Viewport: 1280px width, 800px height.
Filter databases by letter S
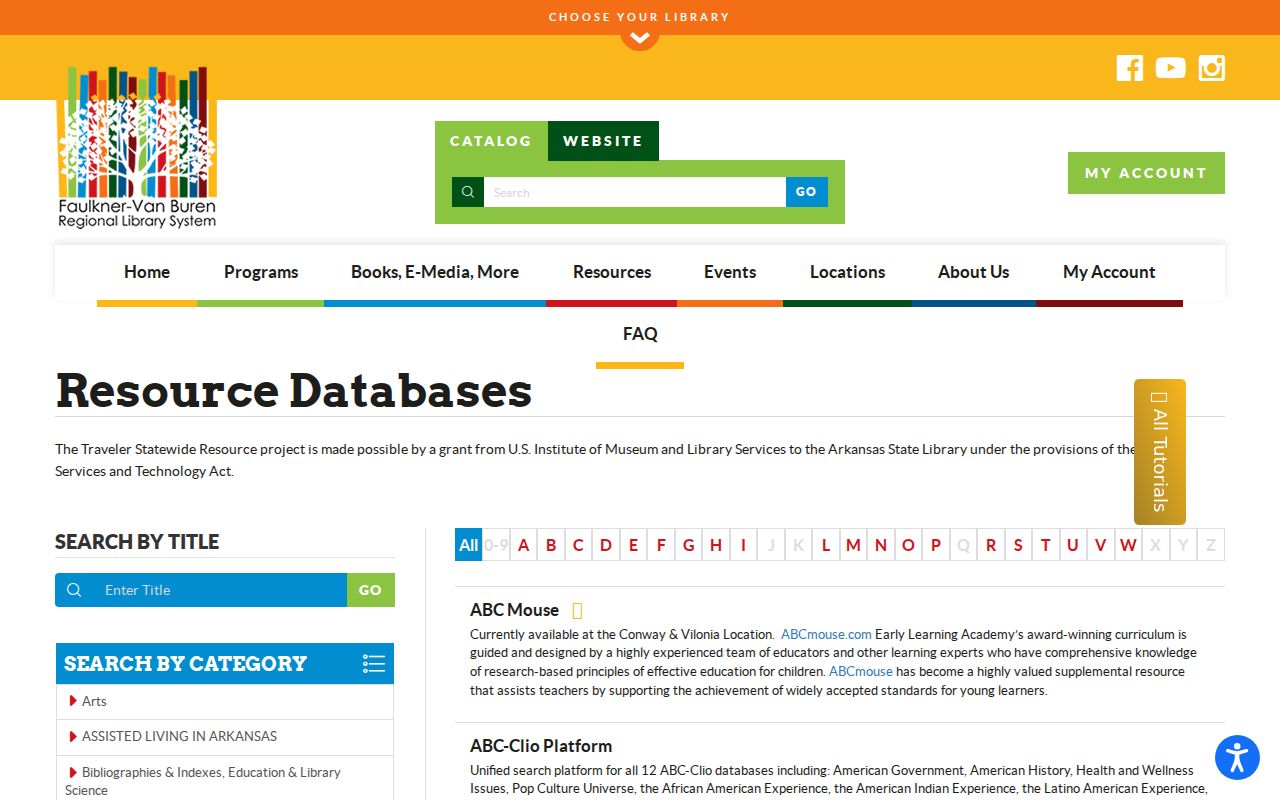point(1018,545)
